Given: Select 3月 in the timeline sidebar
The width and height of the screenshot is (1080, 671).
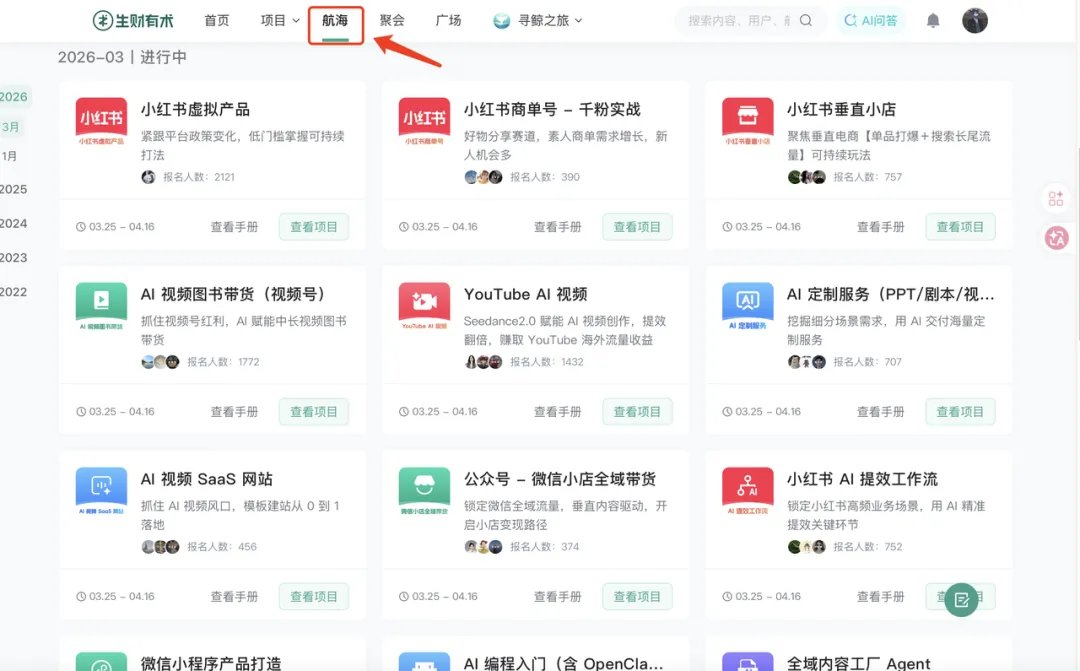Looking at the screenshot, I should click(10, 127).
